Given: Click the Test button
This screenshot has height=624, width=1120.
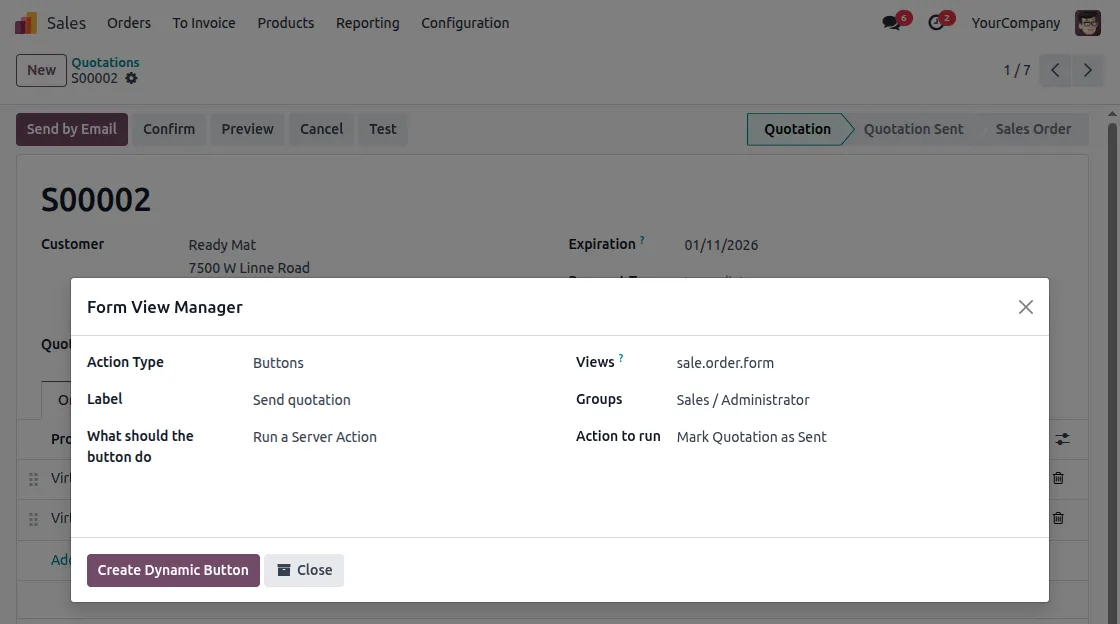Looking at the screenshot, I should pos(383,128).
